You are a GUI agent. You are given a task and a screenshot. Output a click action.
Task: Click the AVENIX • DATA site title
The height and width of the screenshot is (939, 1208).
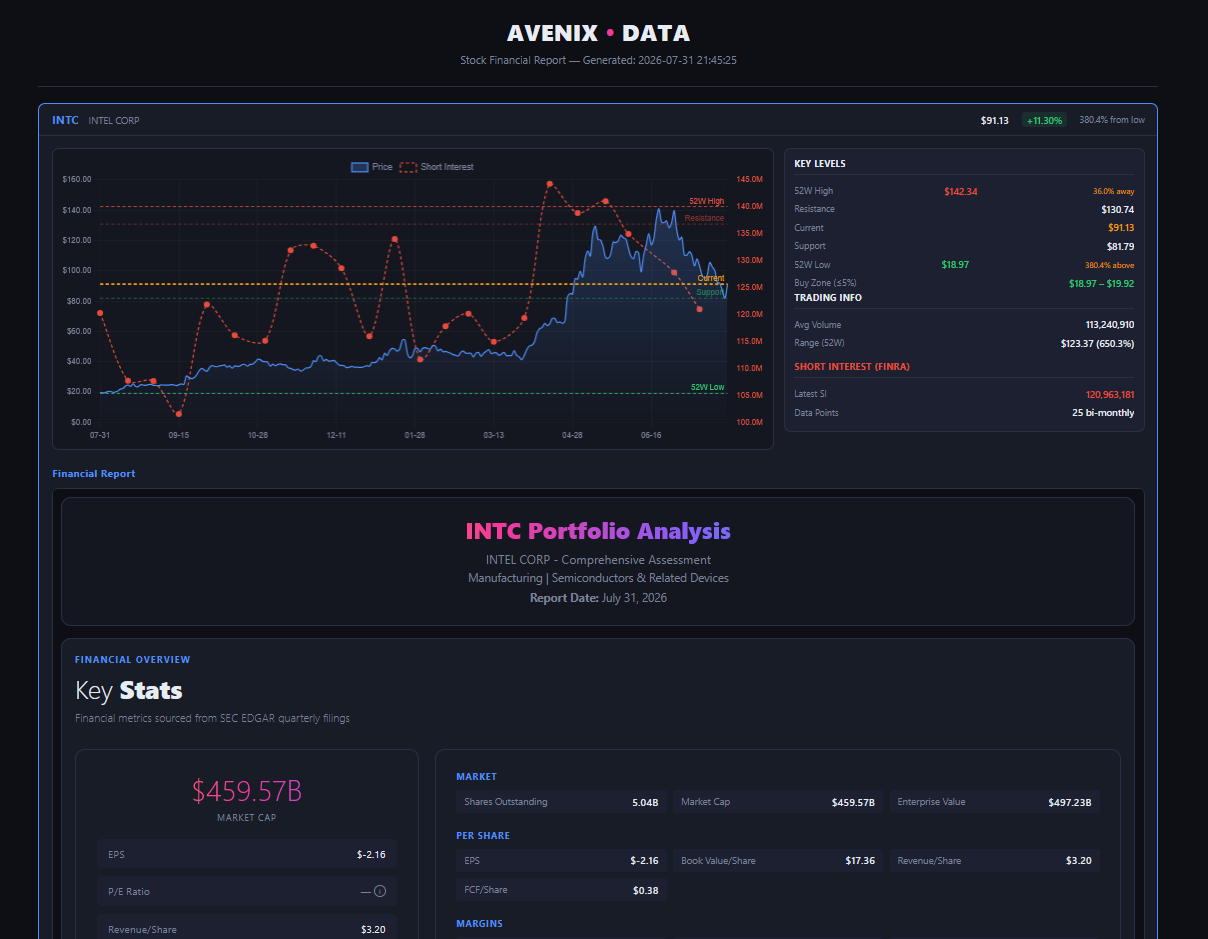click(x=598, y=33)
